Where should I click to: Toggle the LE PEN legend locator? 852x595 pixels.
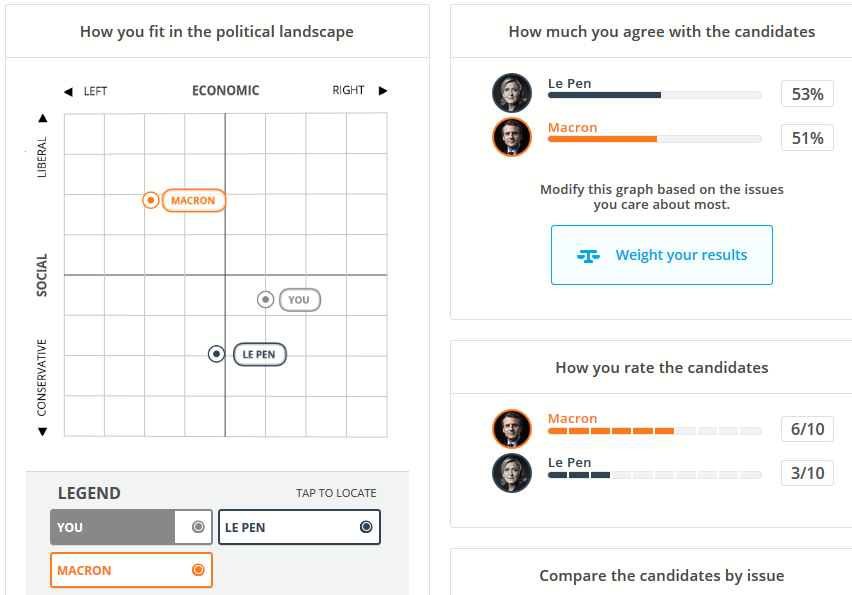[299, 527]
